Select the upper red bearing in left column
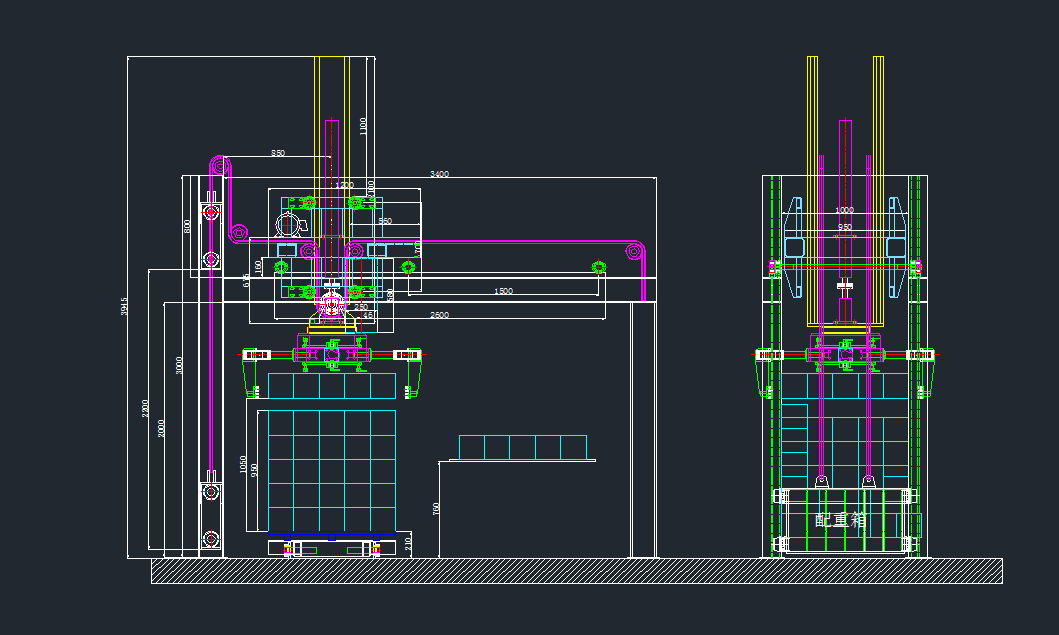This screenshot has width=1059, height=635. tap(211, 213)
